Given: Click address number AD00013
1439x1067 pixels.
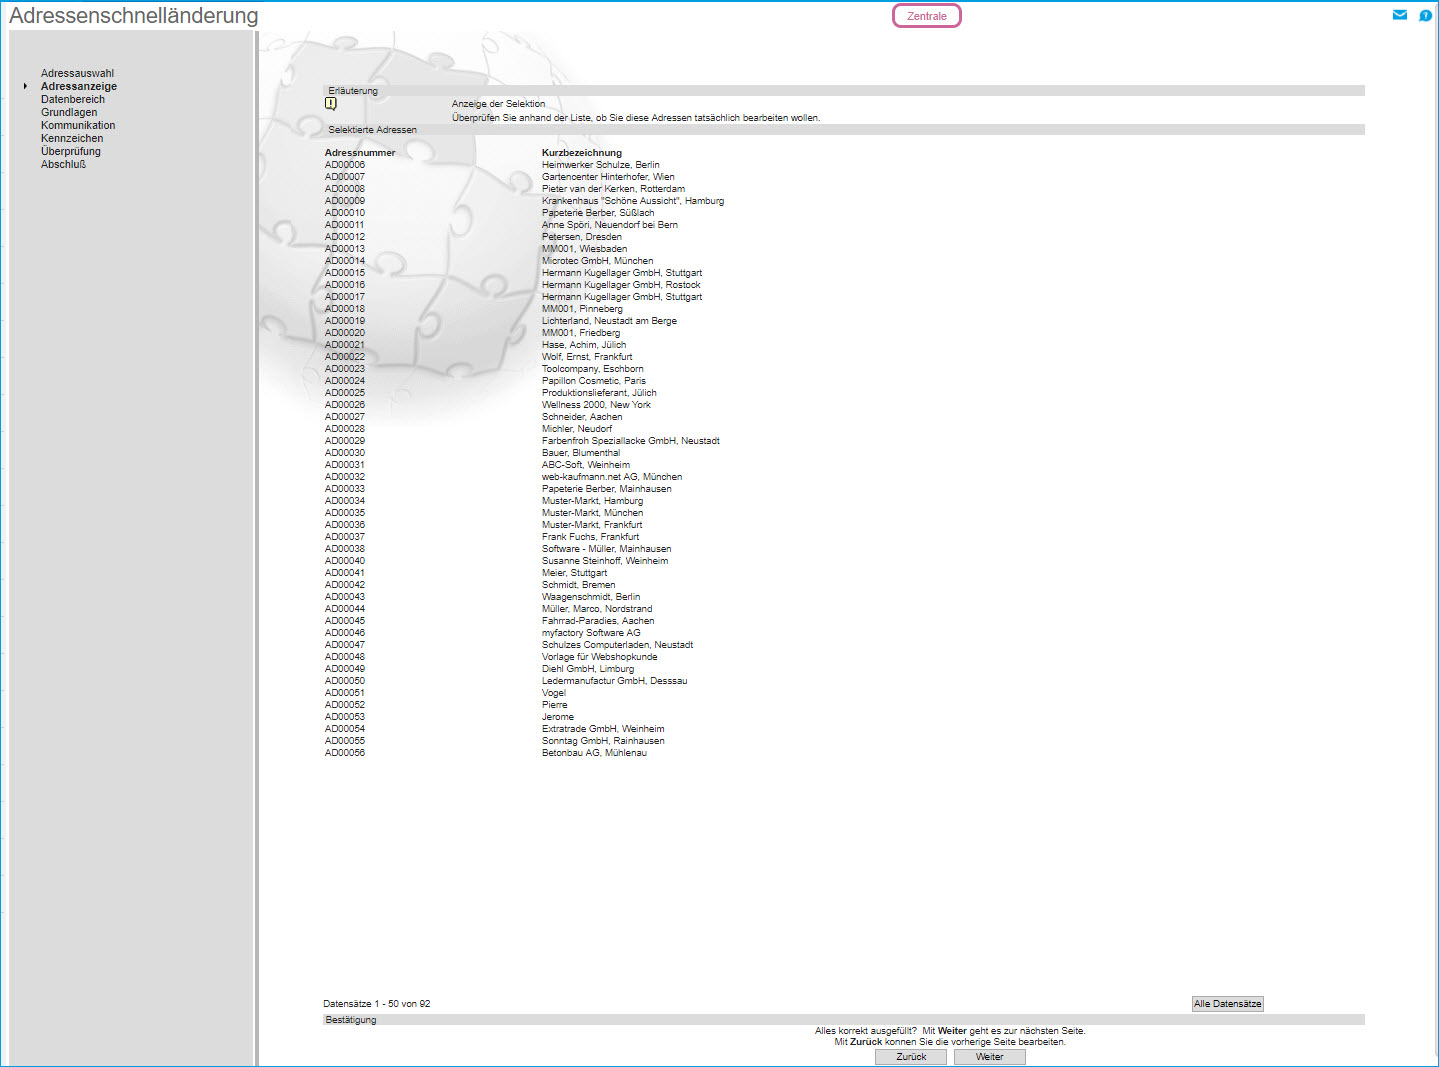Looking at the screenshot, I should click(345, 249).
